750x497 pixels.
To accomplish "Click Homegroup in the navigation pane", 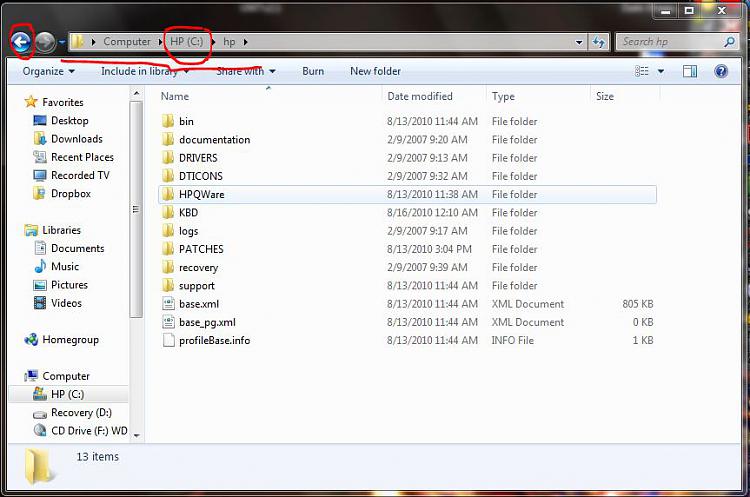I will pyautogui.click(x=62, y=340).
